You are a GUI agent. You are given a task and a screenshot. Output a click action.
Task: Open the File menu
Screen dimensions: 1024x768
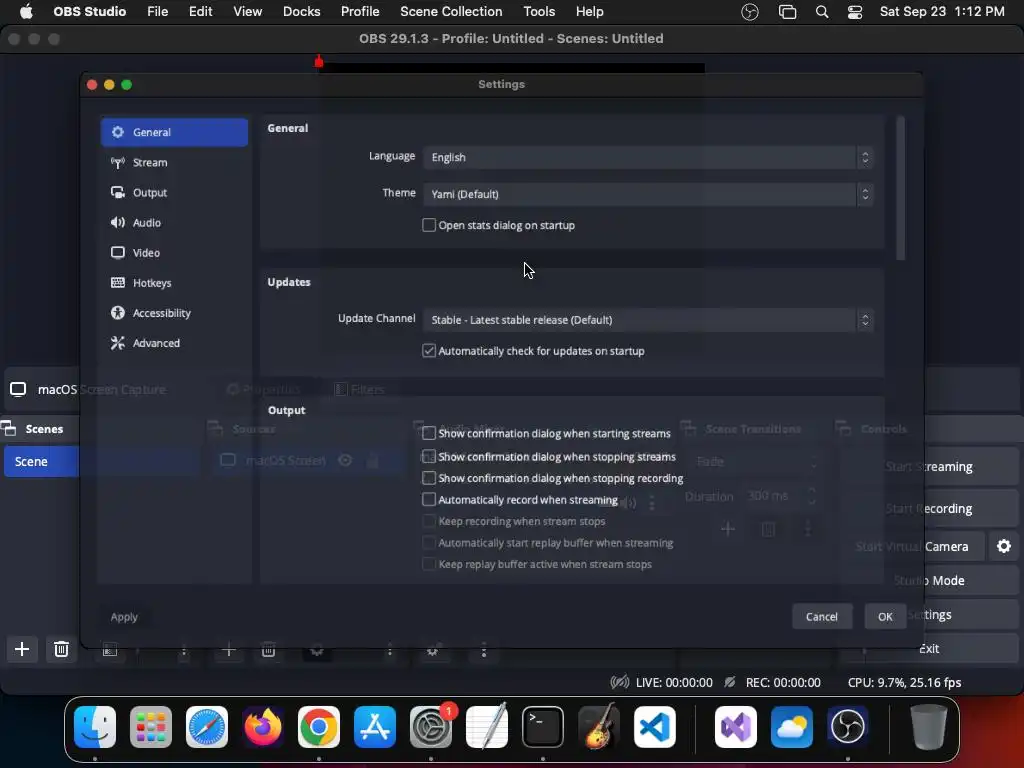(x=157, y=12)
